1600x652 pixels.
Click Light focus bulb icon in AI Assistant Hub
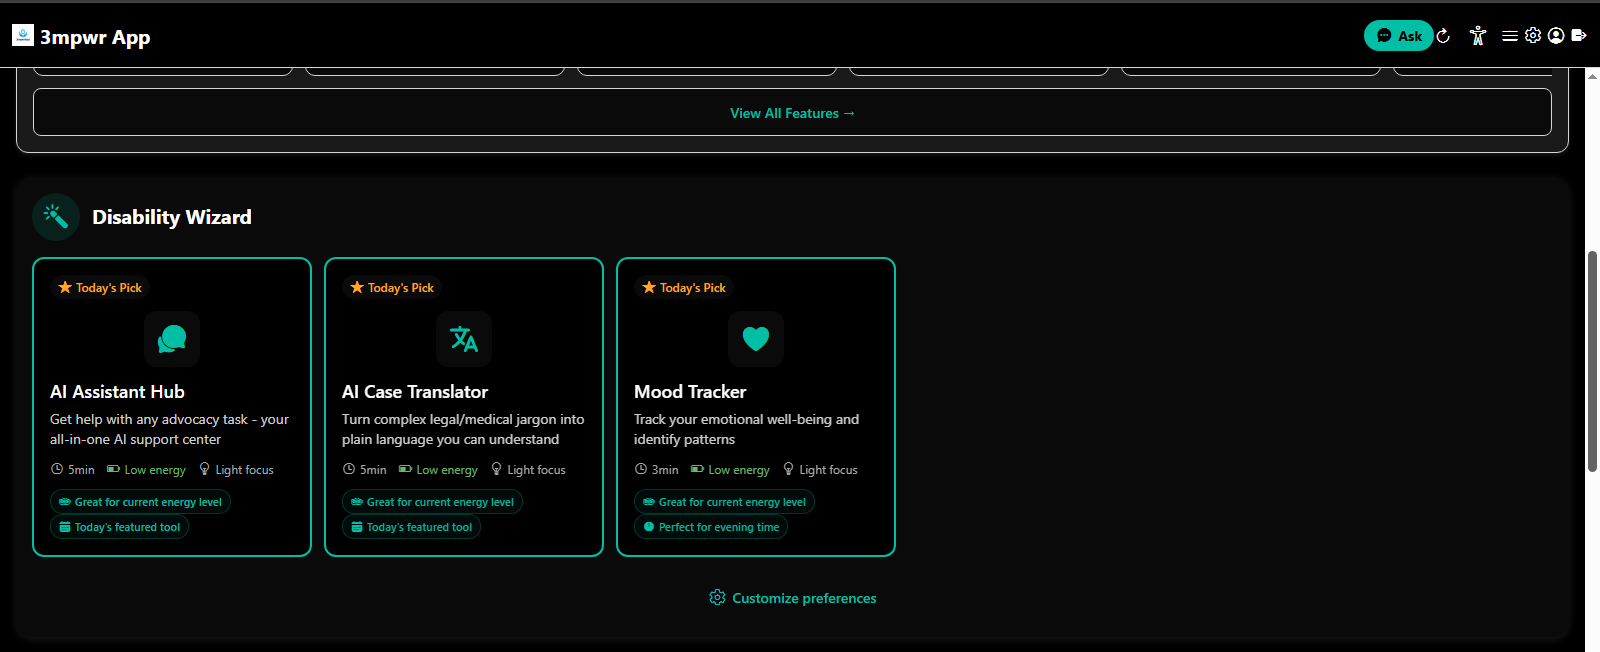204,469
